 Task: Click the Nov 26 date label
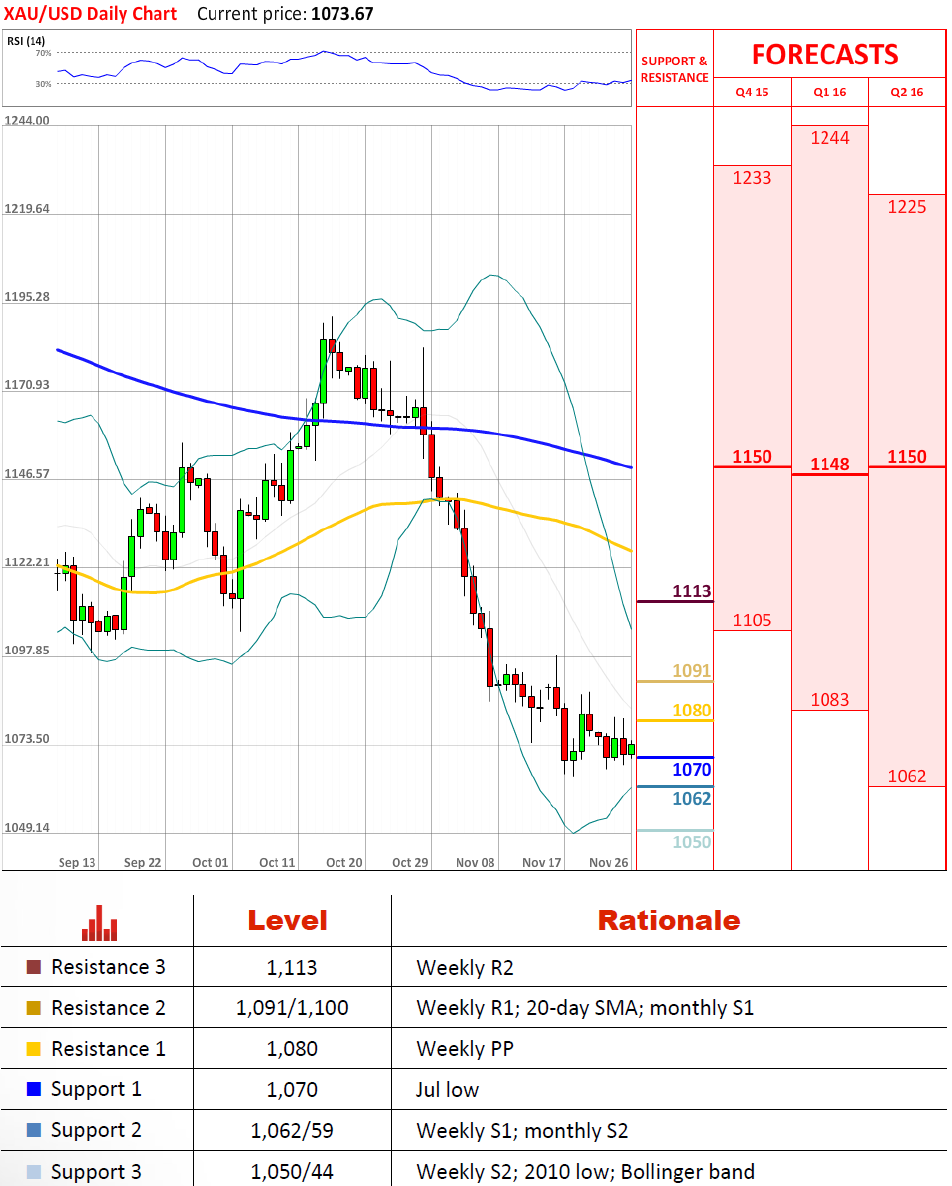pyautogui.click(x=609, y=862)
